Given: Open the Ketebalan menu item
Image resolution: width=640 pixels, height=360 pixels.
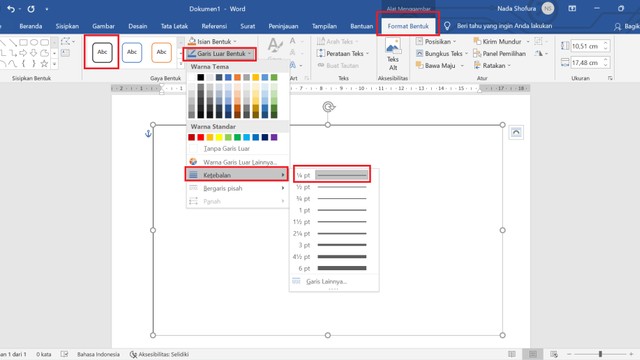Looking at the screenshot, I should coord(237,175).
